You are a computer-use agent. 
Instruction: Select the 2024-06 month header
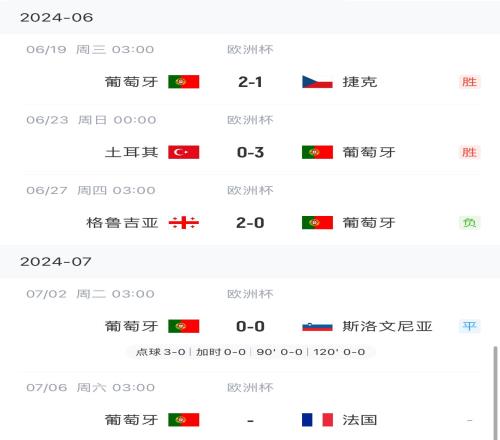[250, 17]
